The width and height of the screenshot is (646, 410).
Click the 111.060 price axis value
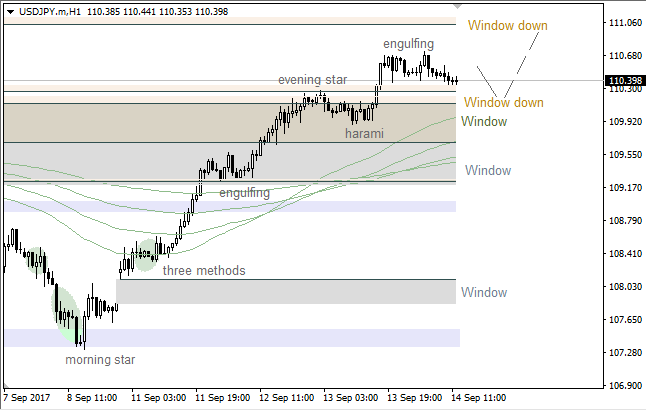624,23
